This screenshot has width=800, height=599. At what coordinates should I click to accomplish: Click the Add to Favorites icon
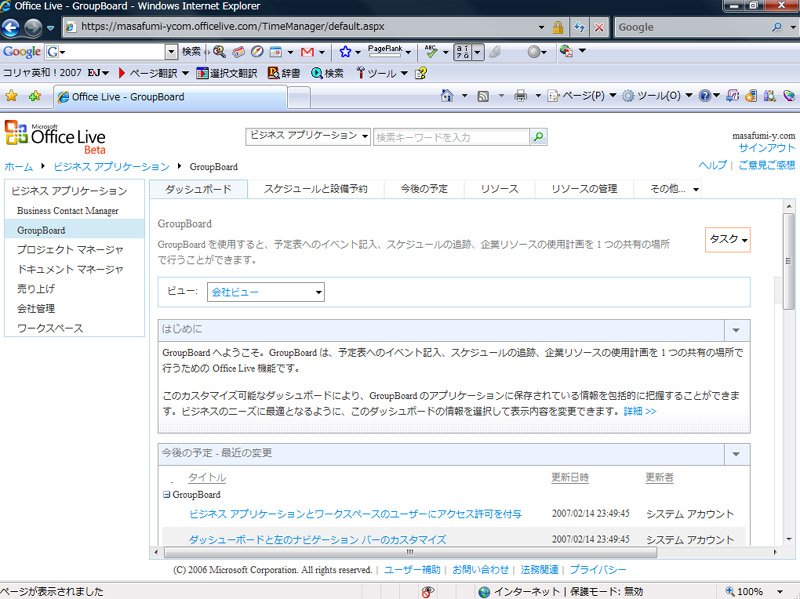[x=35, y=96]
